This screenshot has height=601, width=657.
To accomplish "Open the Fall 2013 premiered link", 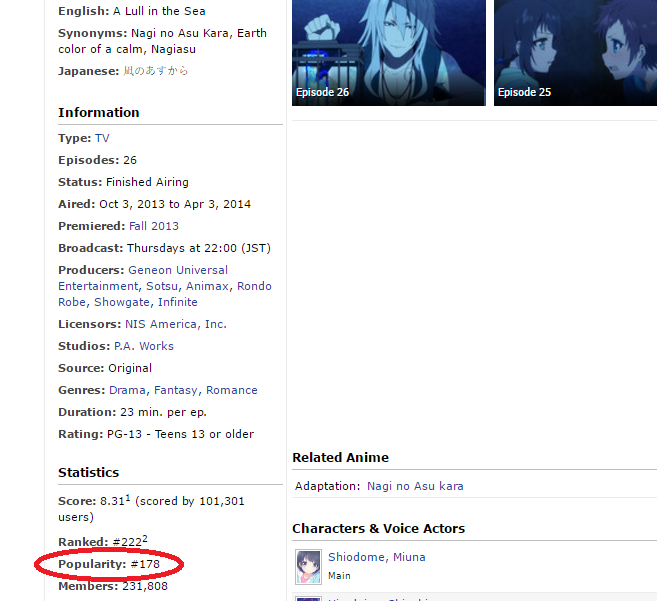I will (x=154, y=226).
